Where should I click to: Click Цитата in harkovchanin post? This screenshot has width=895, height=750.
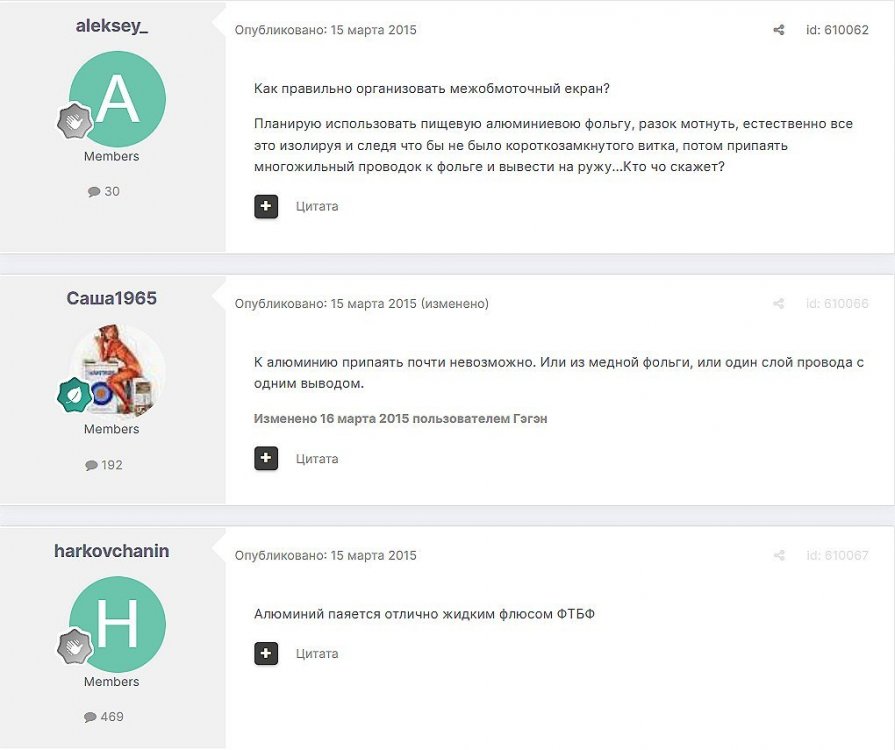[x=317, y=654]
